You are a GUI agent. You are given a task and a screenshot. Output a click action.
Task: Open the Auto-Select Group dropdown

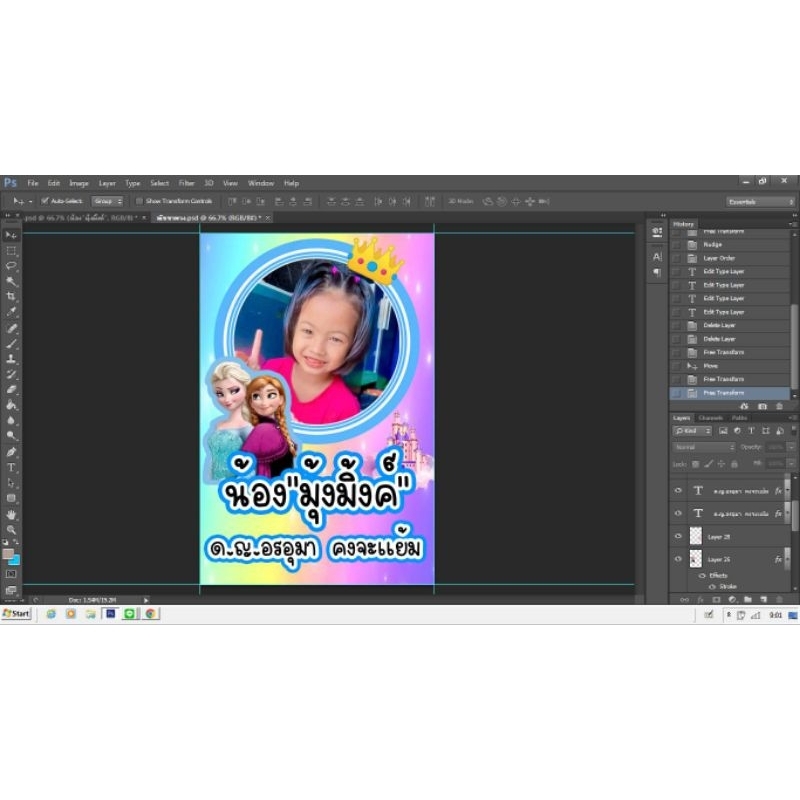(107, 202)
